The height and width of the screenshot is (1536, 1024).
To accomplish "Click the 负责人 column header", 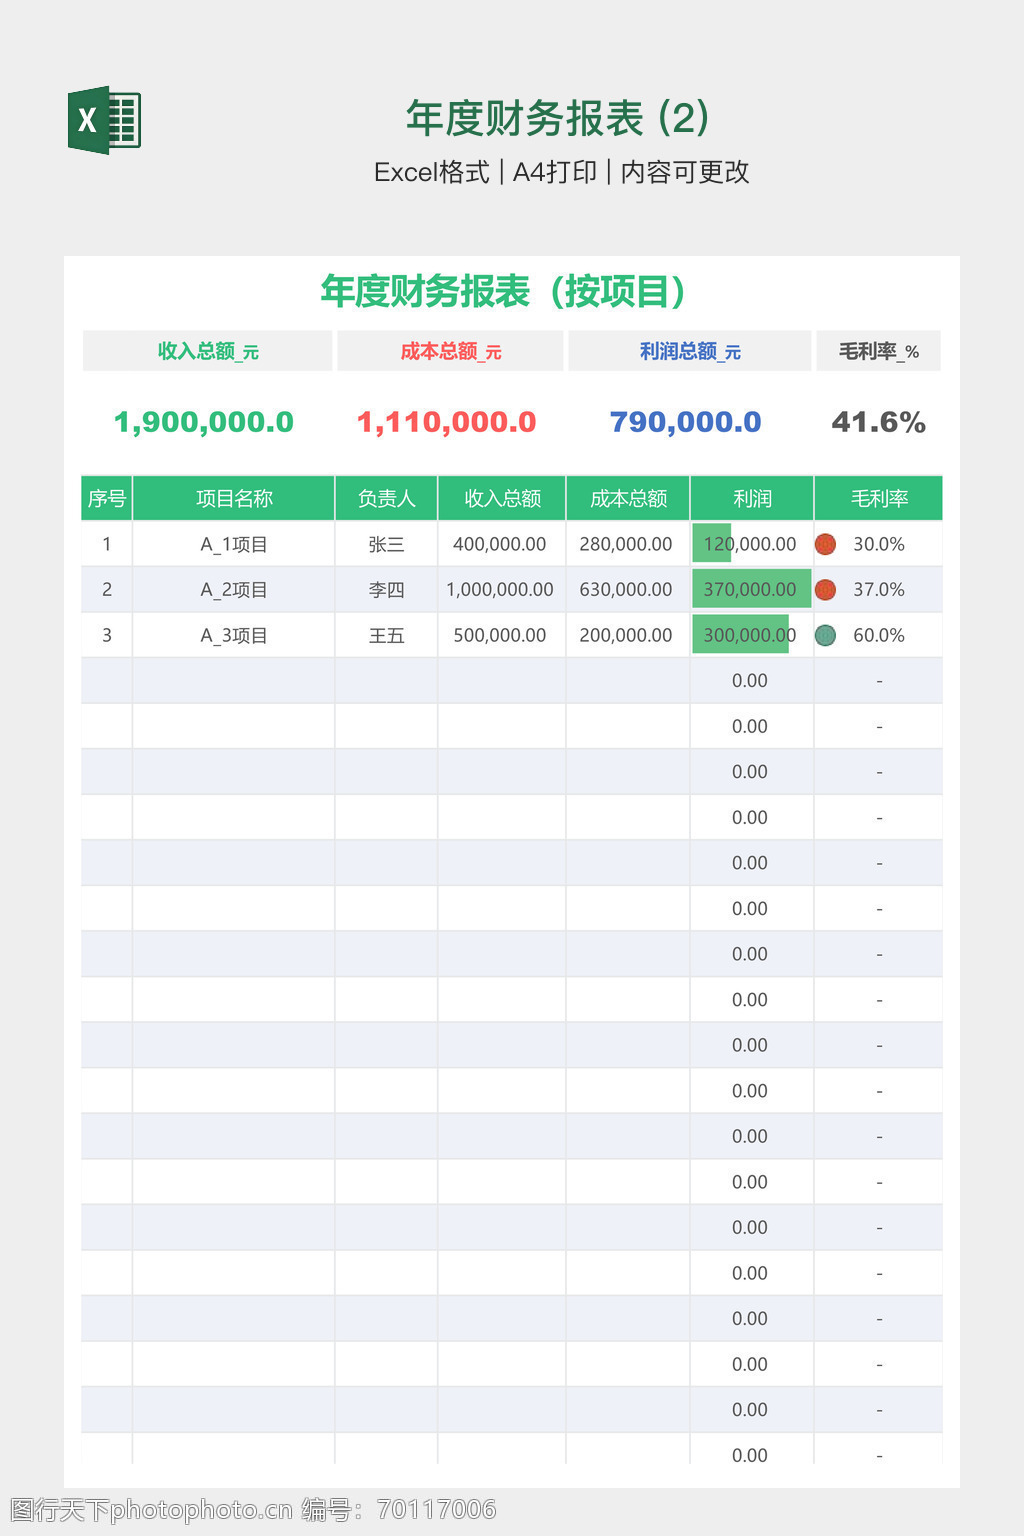I will click(x=386, y=498).
